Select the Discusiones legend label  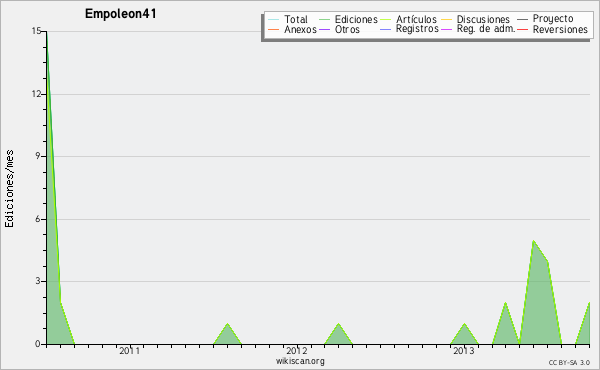[x=483, y=19]
